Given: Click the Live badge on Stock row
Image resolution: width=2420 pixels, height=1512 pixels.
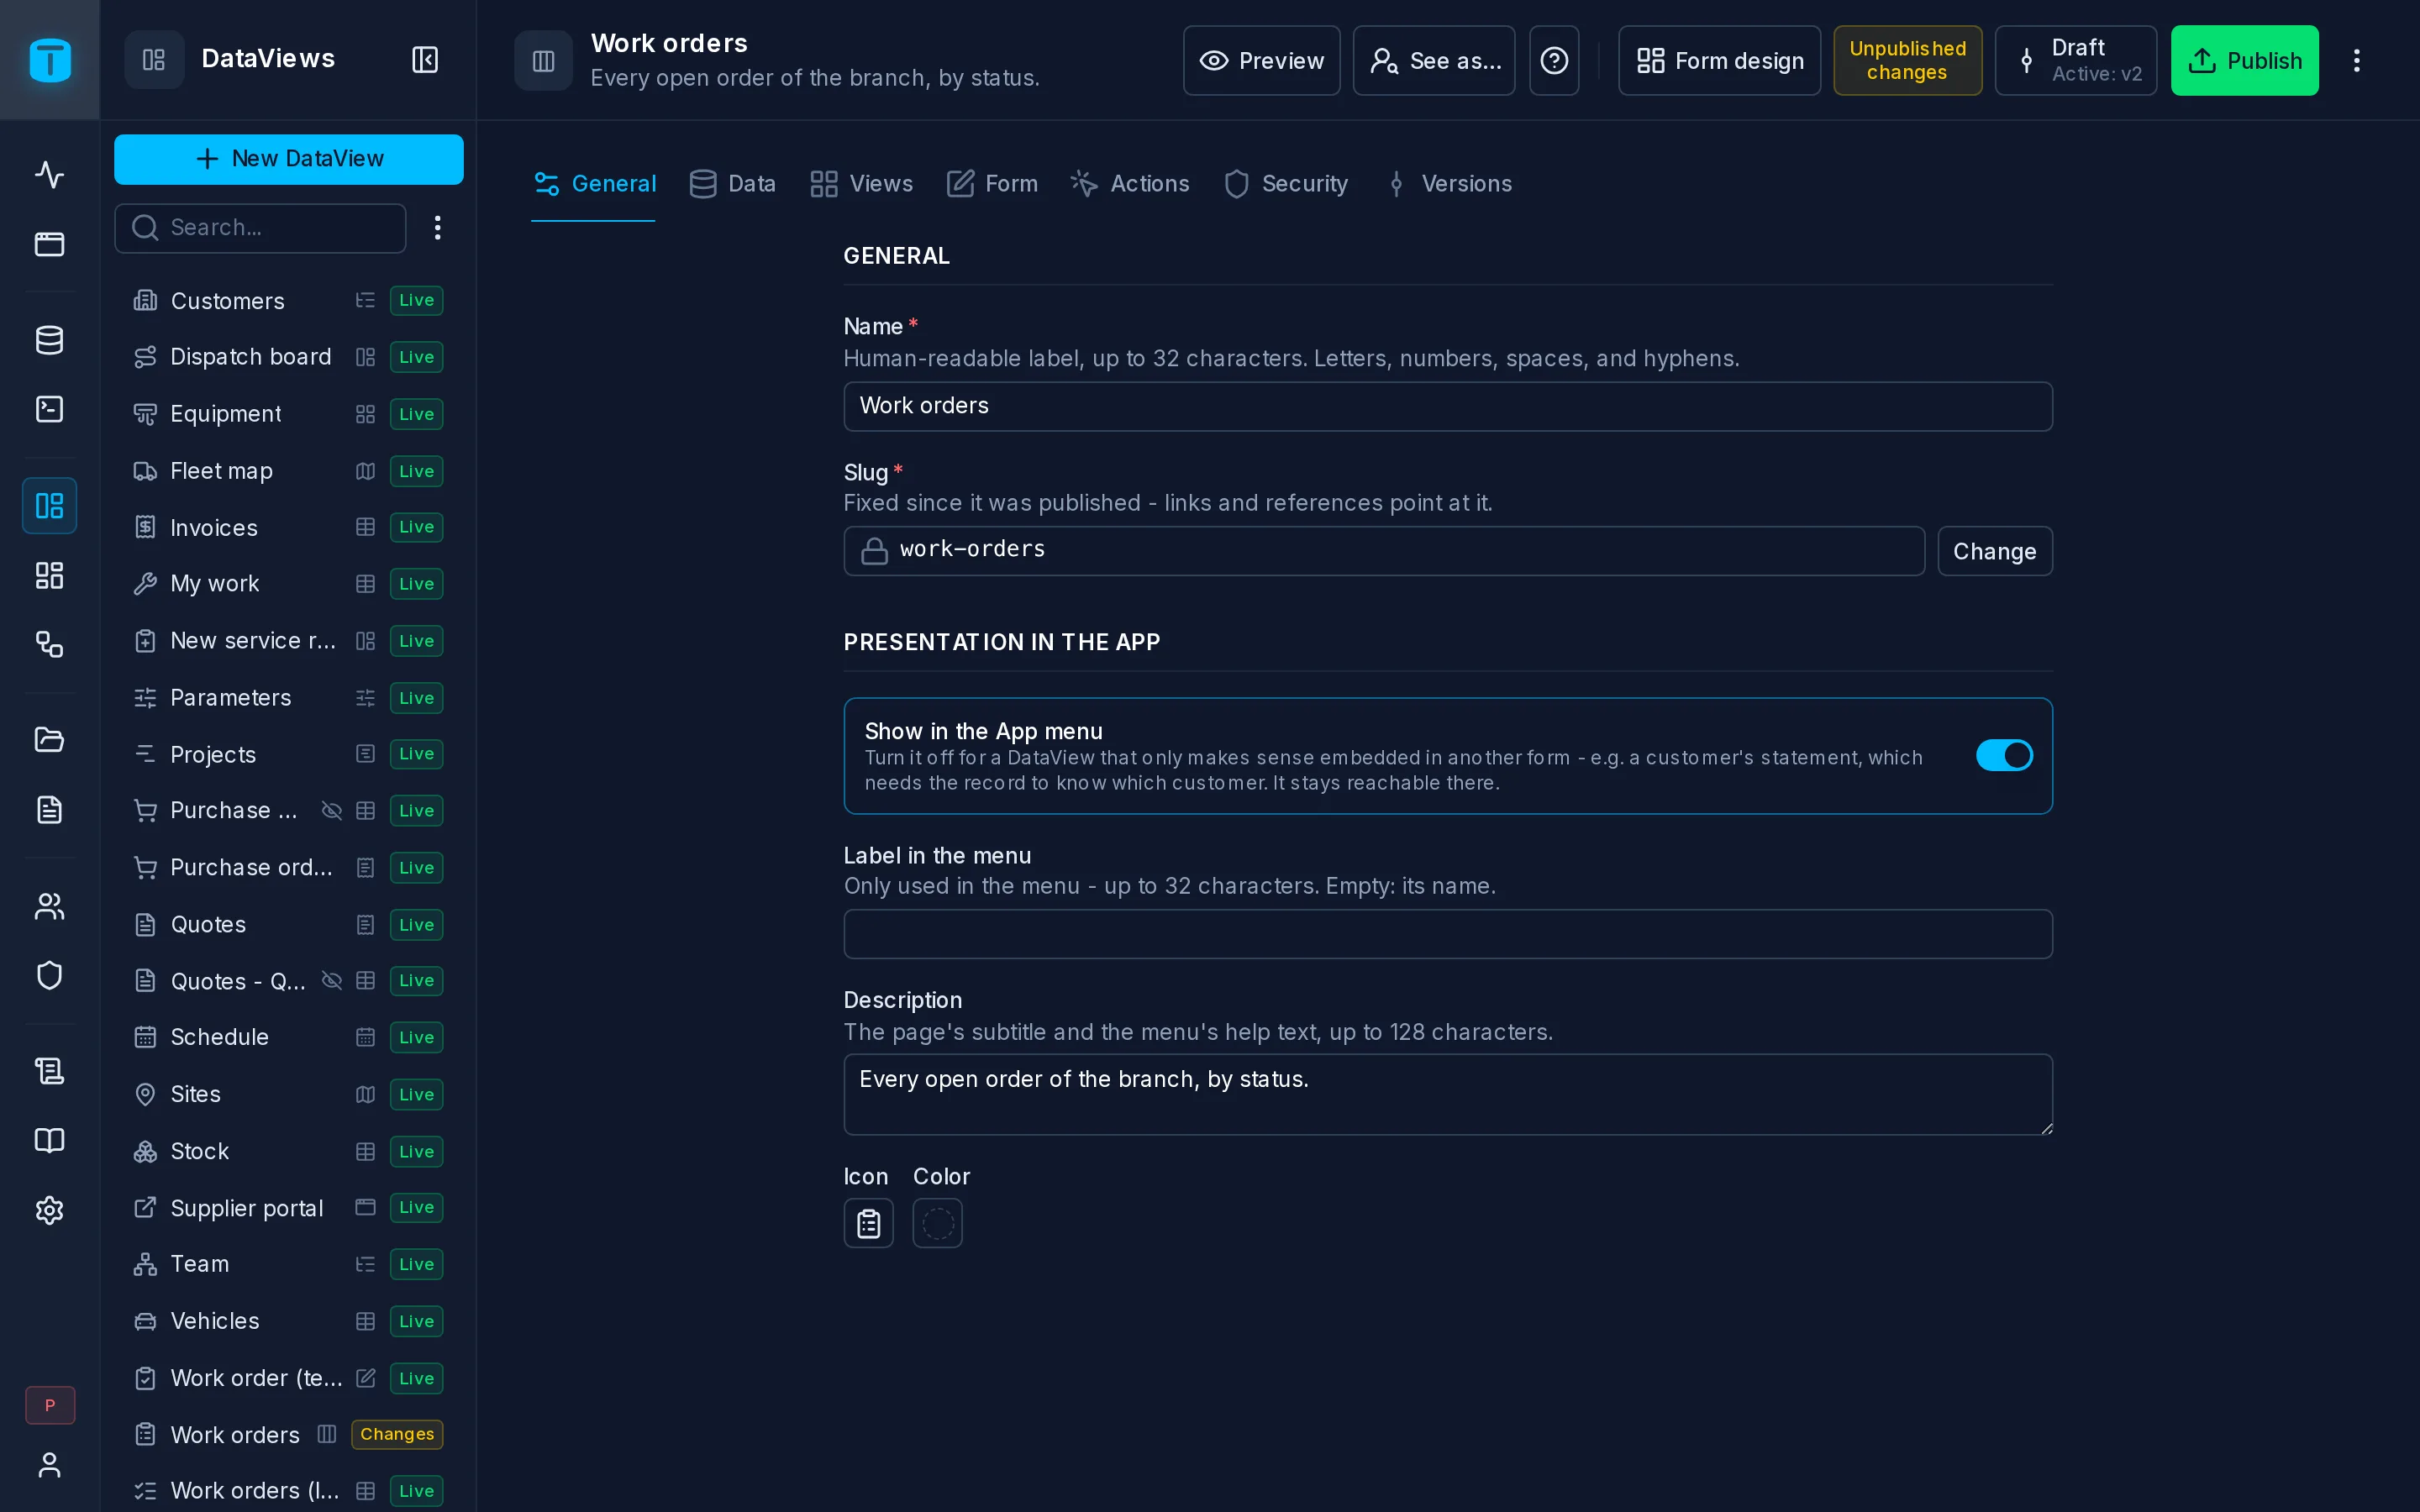Looking at the screenshot, I should [416, 1151].
